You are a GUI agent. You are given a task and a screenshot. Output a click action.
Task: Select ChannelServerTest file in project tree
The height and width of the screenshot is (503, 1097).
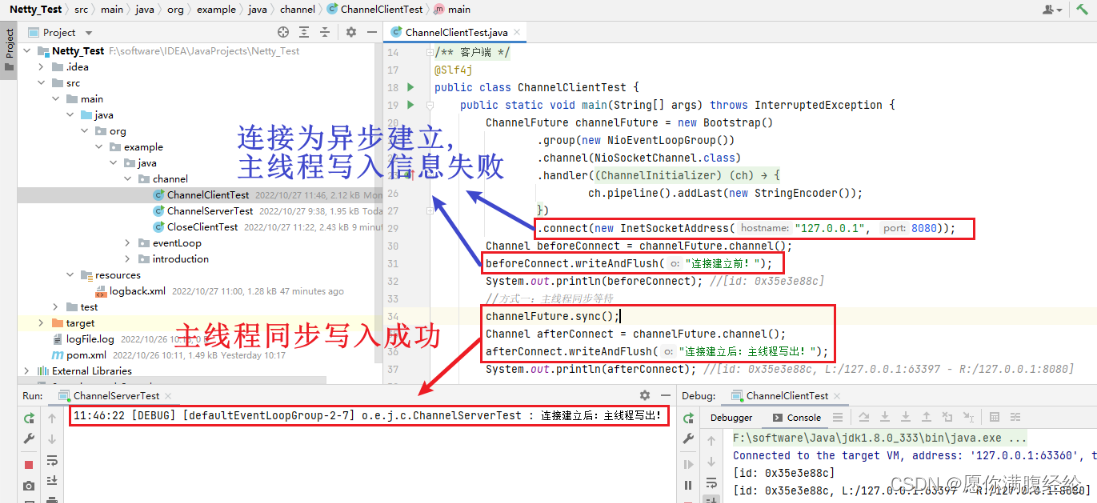210,211
